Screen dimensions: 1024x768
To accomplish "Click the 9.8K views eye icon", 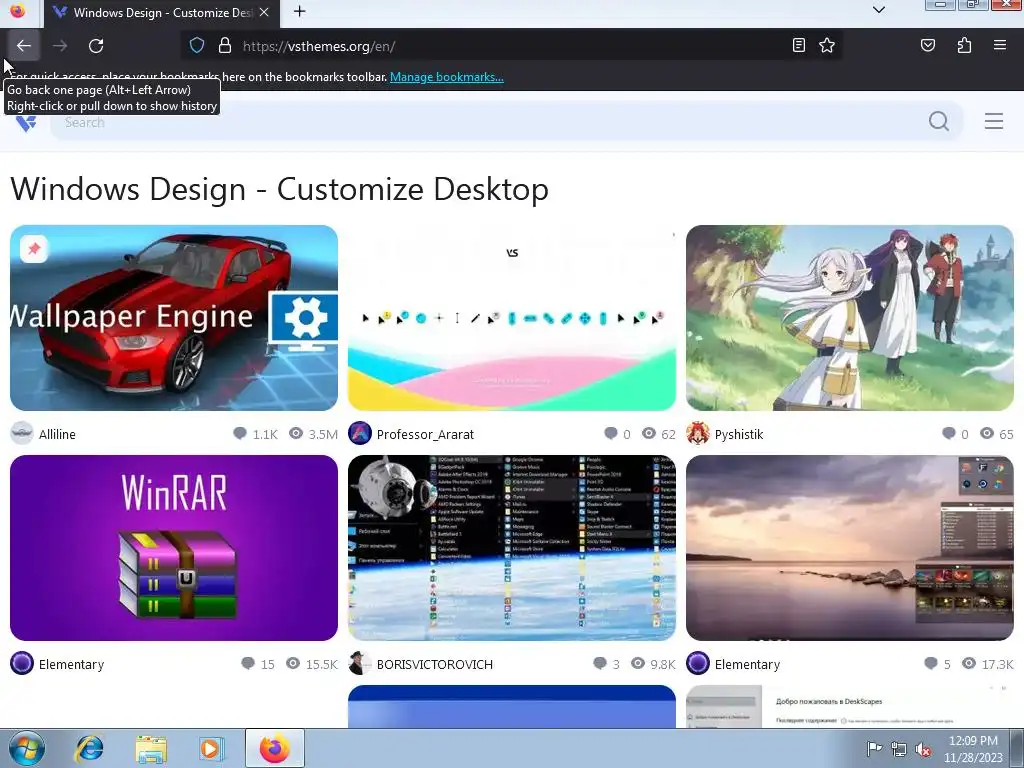I will pyautogui.click(x=638, y=664).
